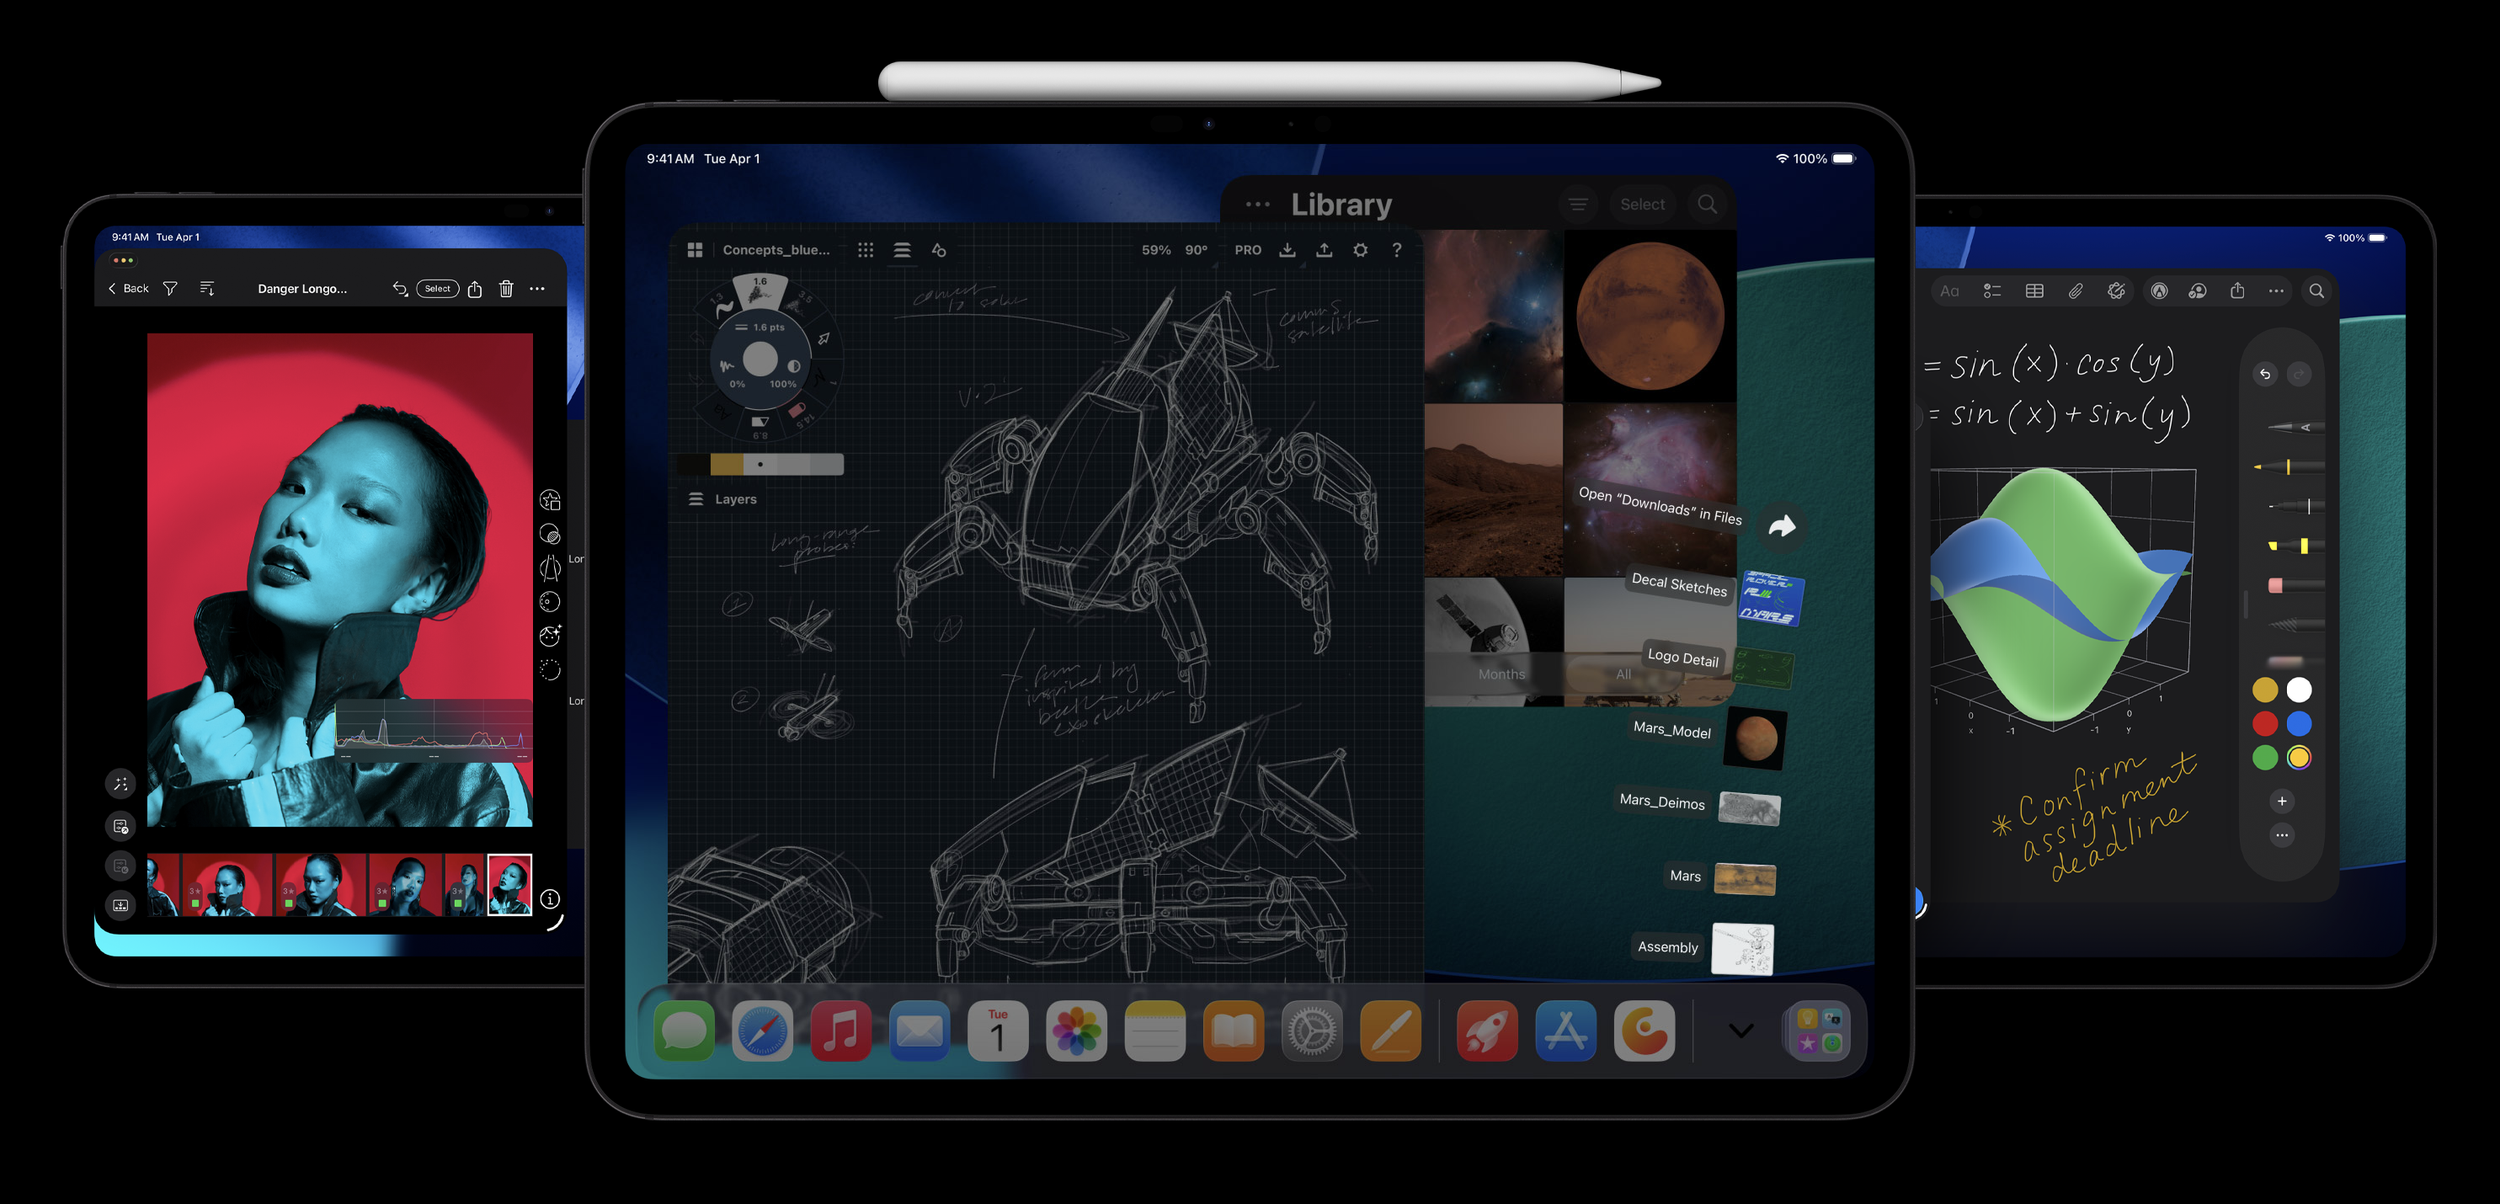Image resolution: width=2500 pixels, height=1204 pixels.
Task: Open the Concepts dotted grid menu
Action: 866,250
